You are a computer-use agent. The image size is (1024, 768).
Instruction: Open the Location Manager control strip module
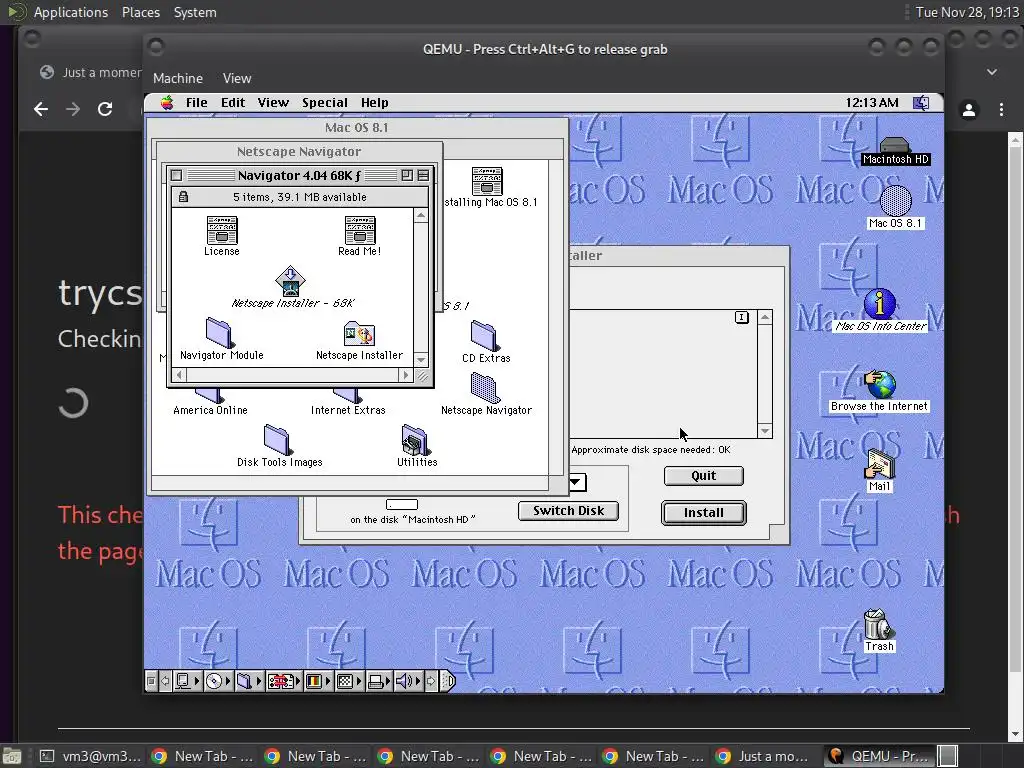tap(283, 681)
